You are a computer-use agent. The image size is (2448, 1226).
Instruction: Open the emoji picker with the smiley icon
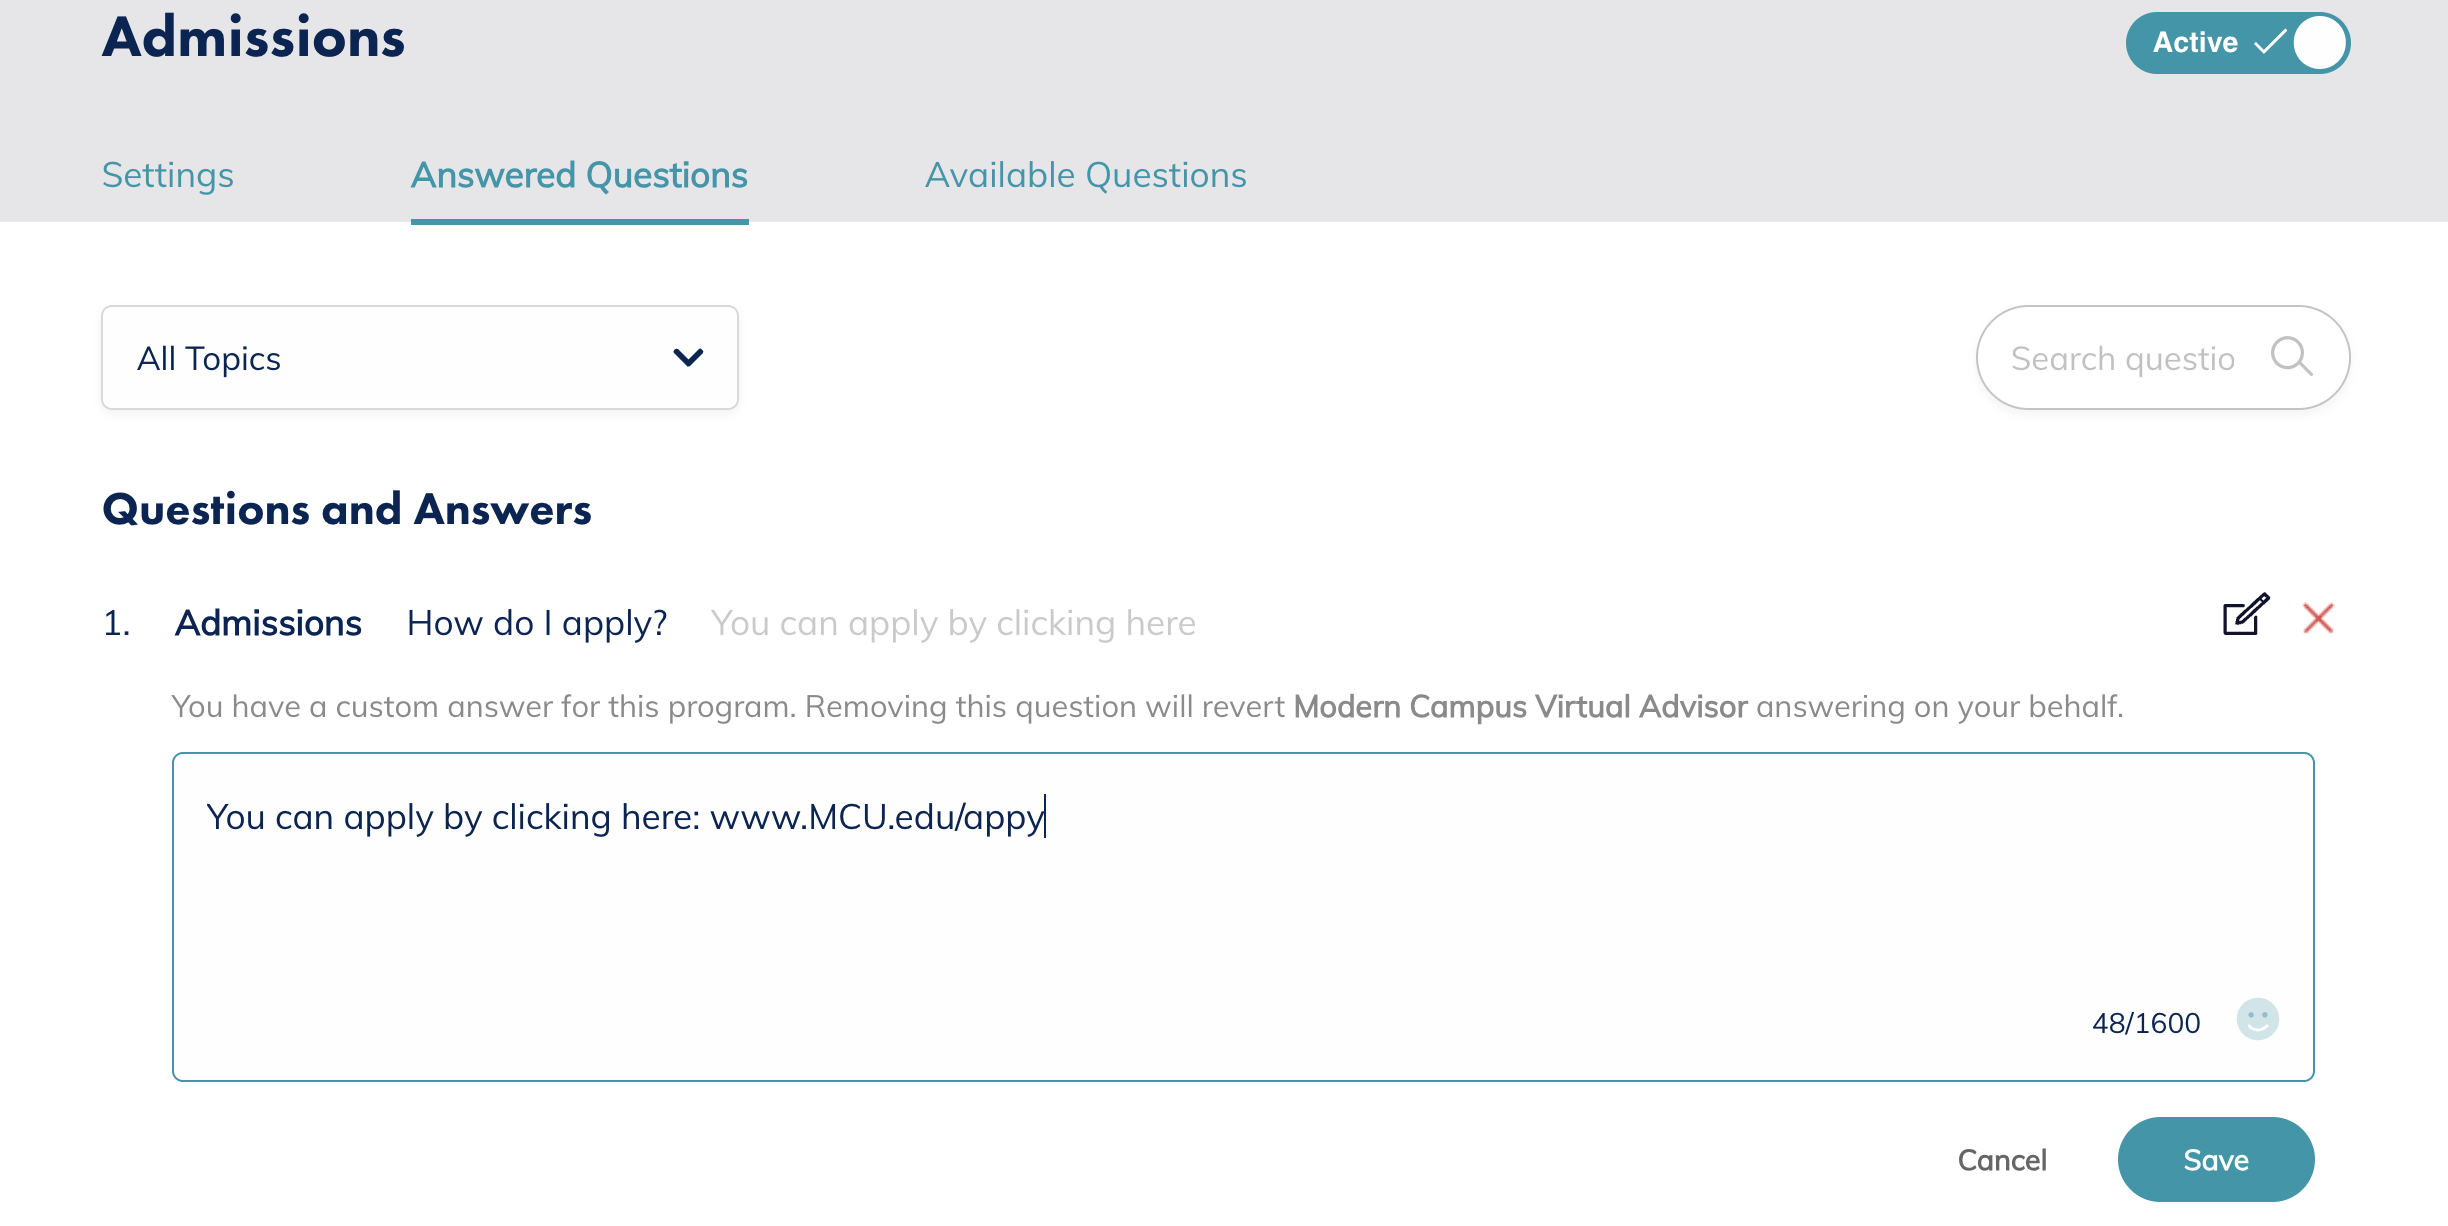pyautogui.click(x=2257, y=1020)
